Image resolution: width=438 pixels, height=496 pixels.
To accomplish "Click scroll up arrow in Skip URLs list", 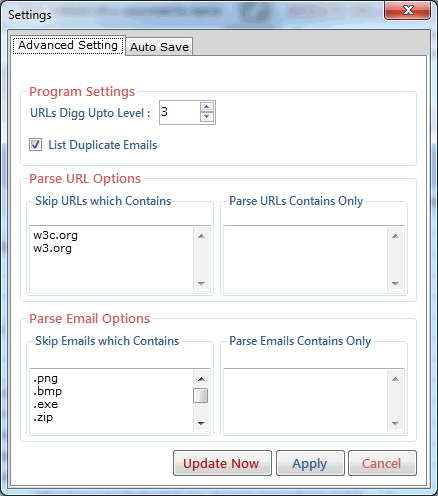I will point(201,236).
